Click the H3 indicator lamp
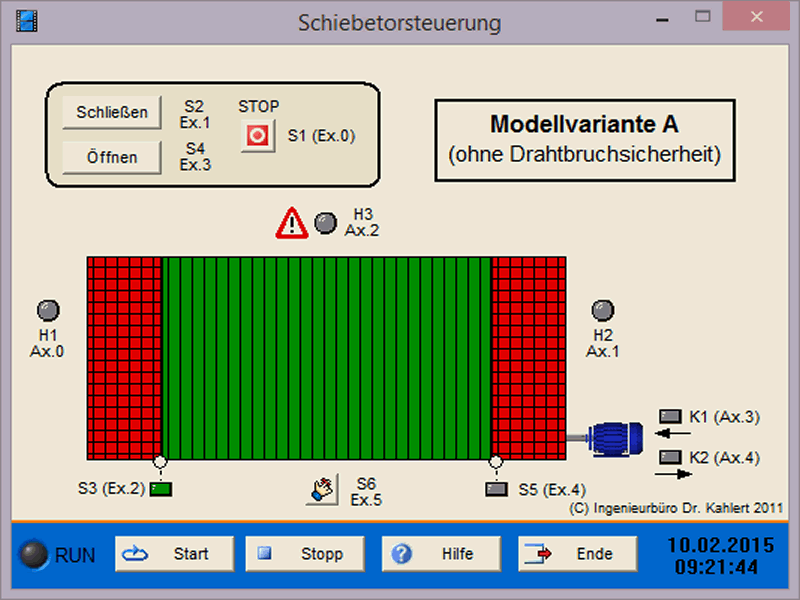The height and width of the screenshot is (600, 800). (x=326, y=222)
